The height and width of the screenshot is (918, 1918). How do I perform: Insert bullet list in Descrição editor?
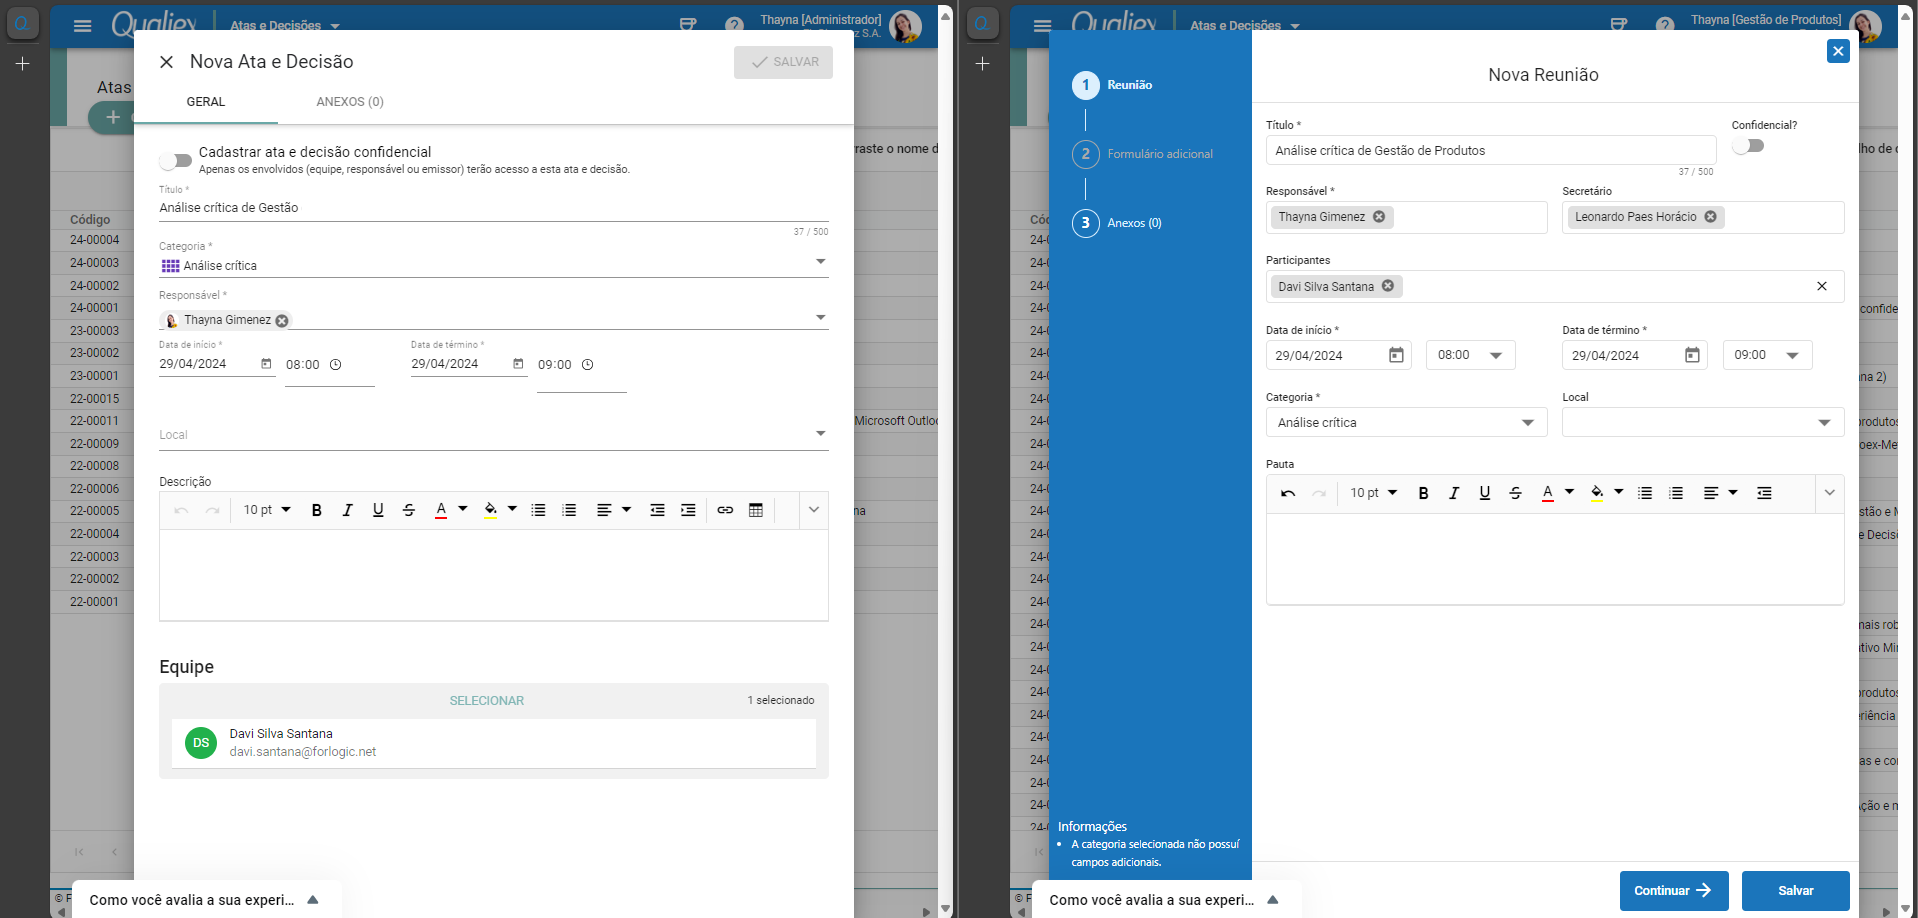[x=538, y=510]
